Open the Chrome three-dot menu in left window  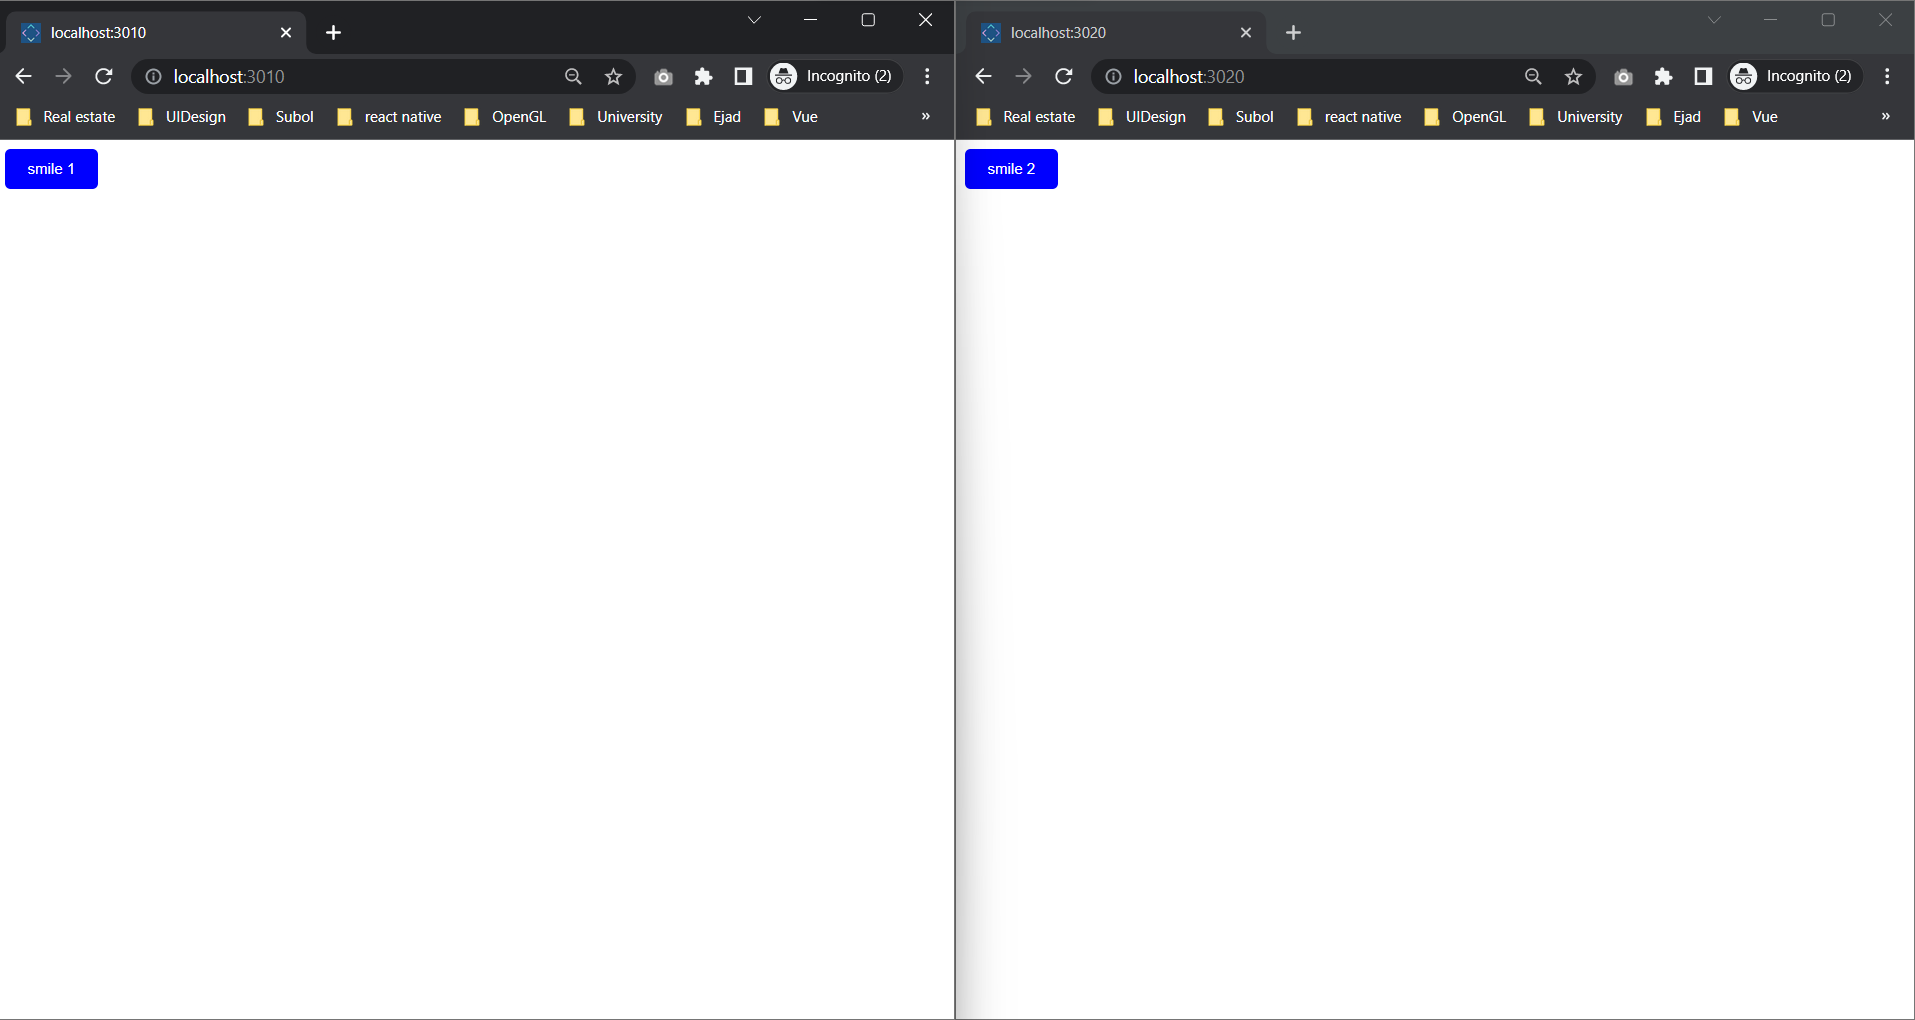927,77
